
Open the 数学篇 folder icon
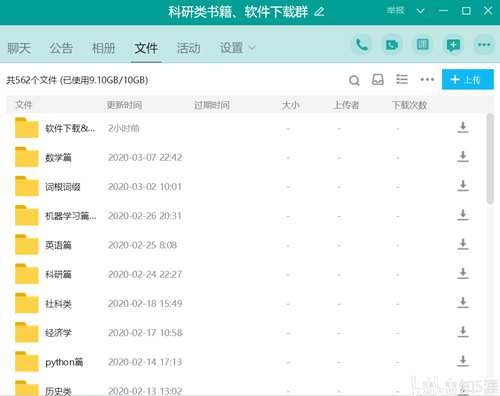pyautogui.click(x=27, y=157)
